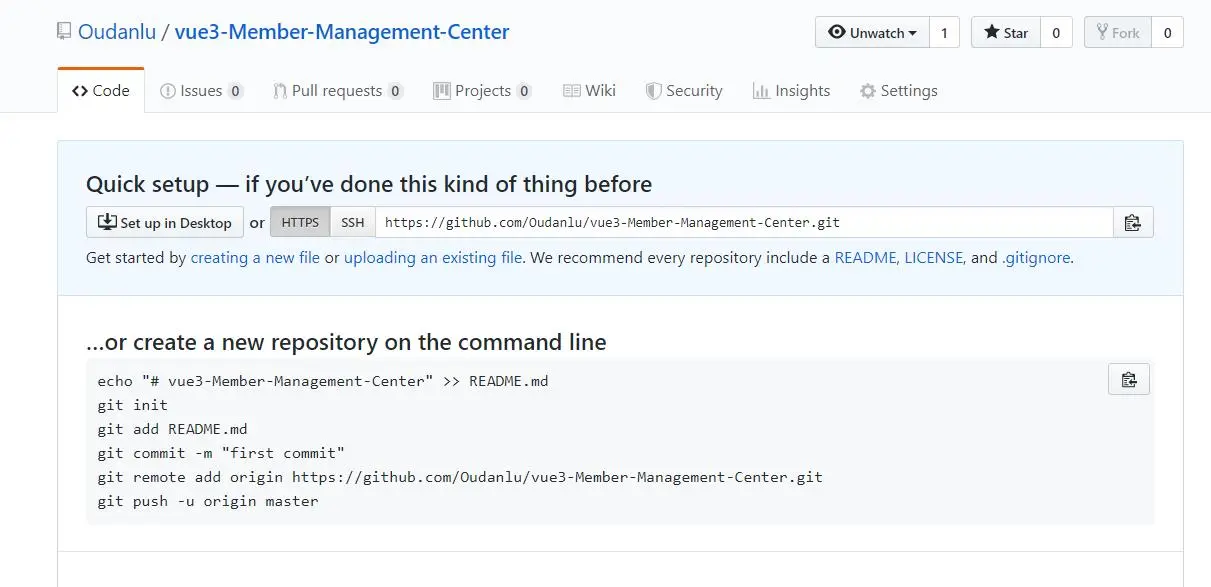The image size is (1211, 587).
Task: Open repository Settings tab
Action: click(898, 91)
